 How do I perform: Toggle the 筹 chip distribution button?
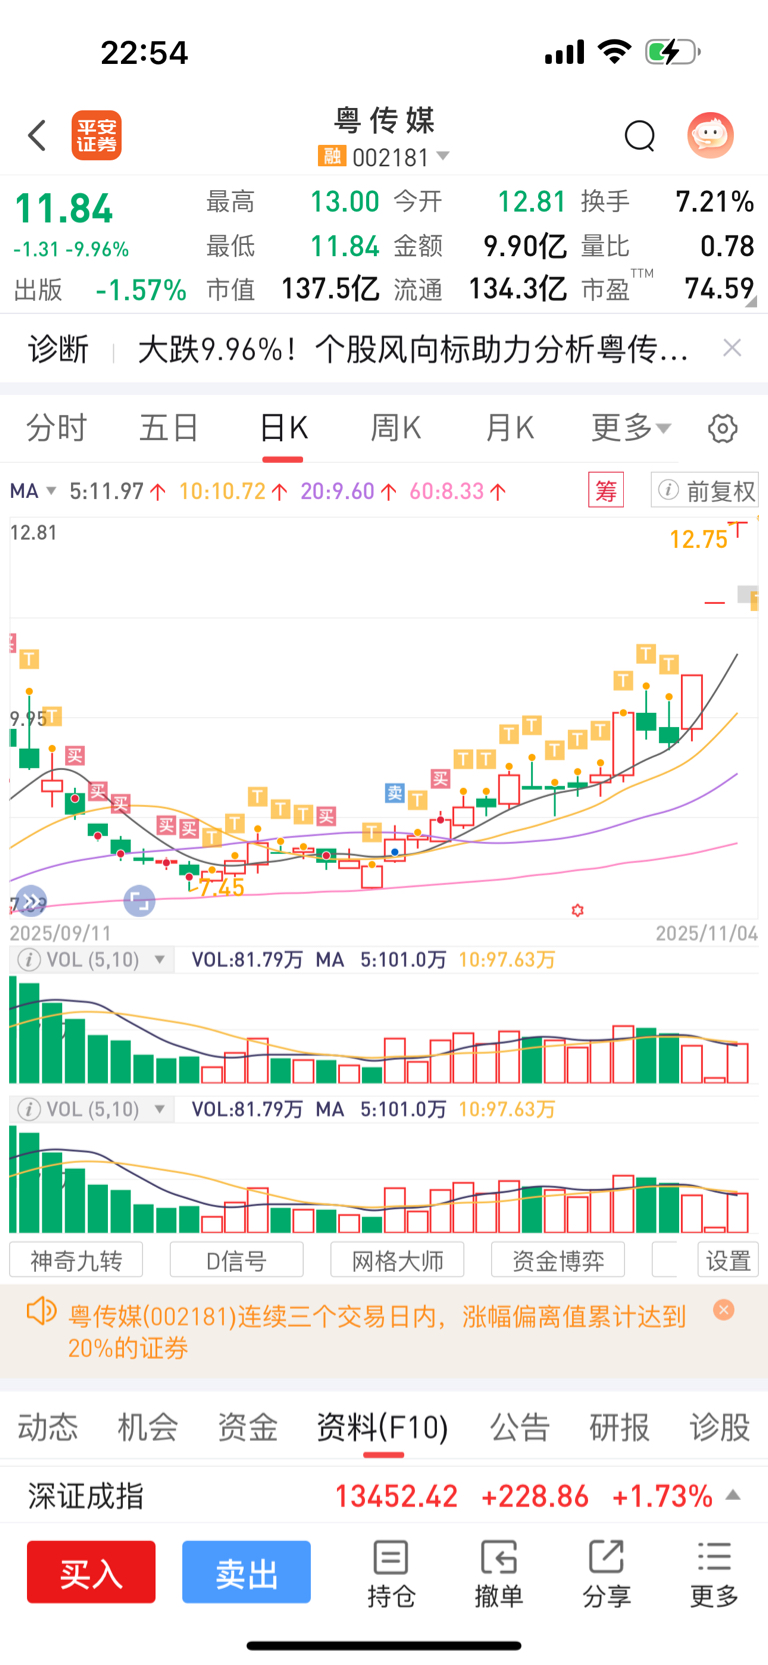606,491
